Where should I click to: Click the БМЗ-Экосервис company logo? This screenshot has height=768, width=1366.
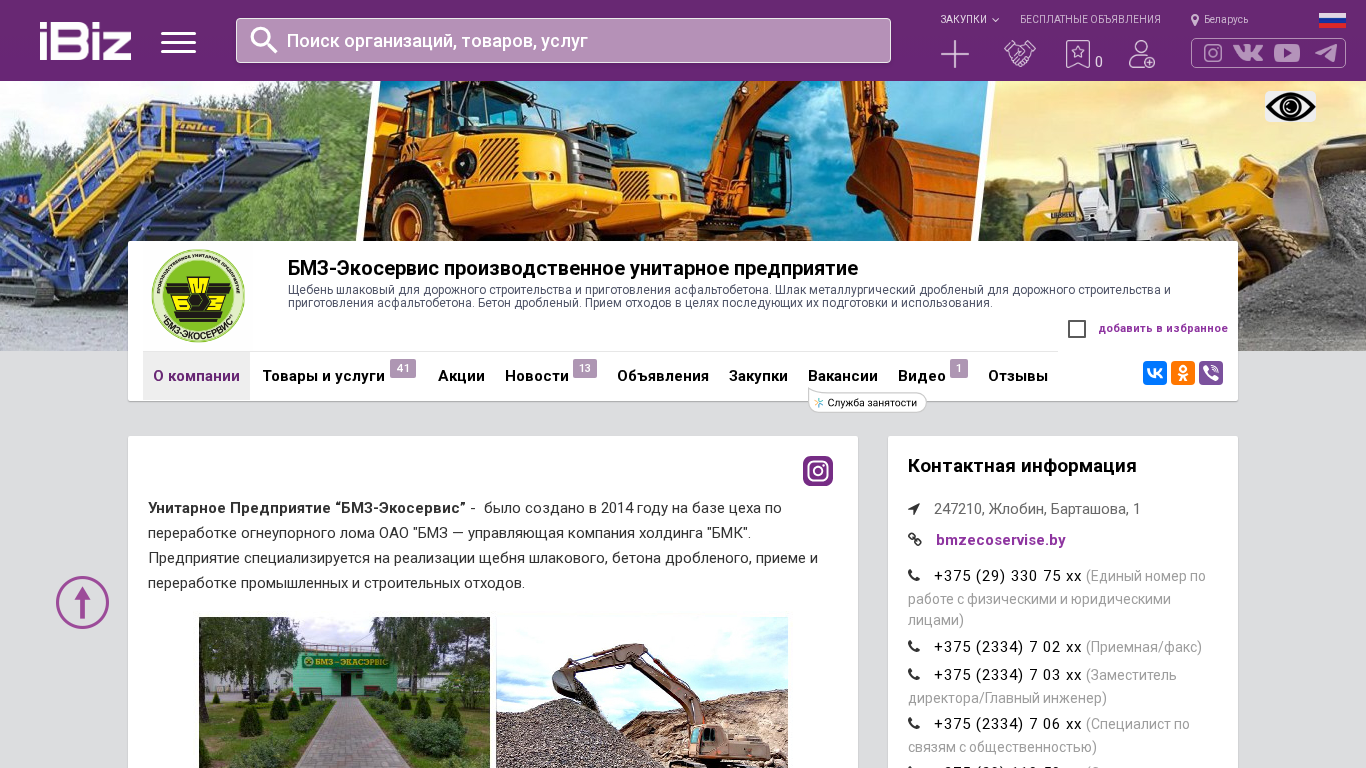click(x=198, y=296)
